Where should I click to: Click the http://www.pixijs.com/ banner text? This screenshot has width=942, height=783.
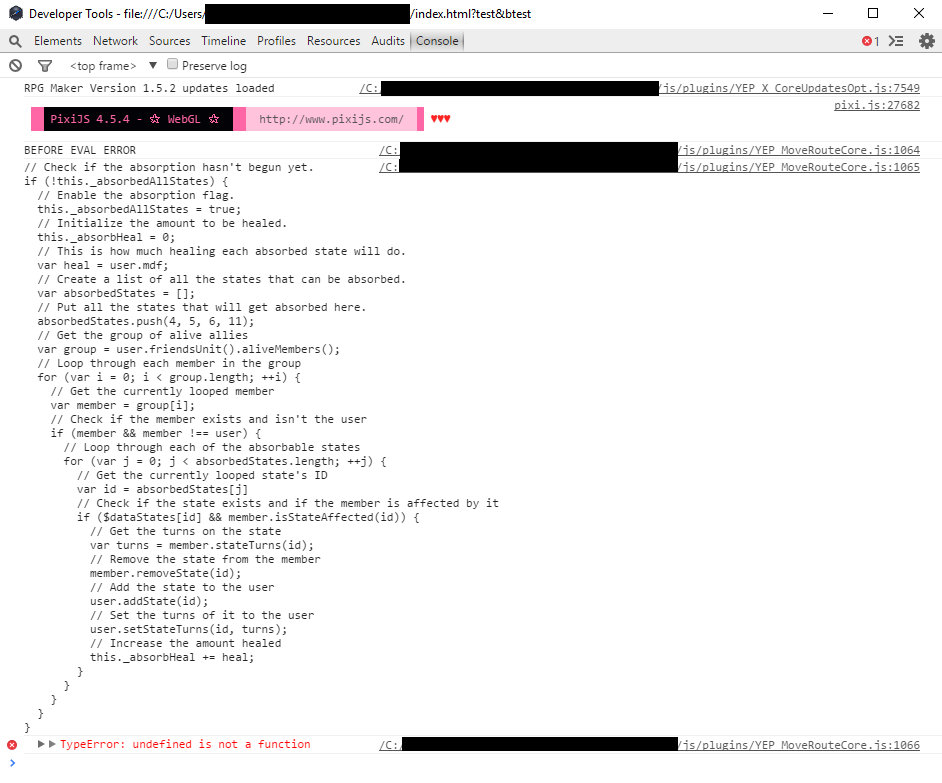pos(331,119)
